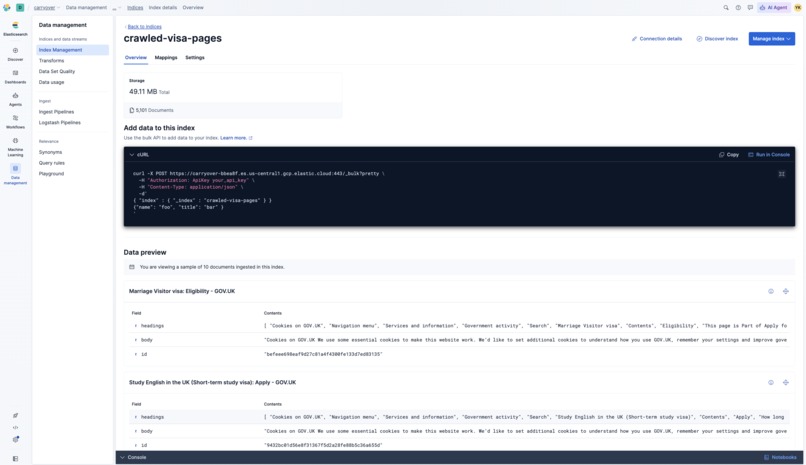The height and width of the screenshot is (465, 806).
Task: Open the feedback chat icon in the header
Action: tap(750, 8)
